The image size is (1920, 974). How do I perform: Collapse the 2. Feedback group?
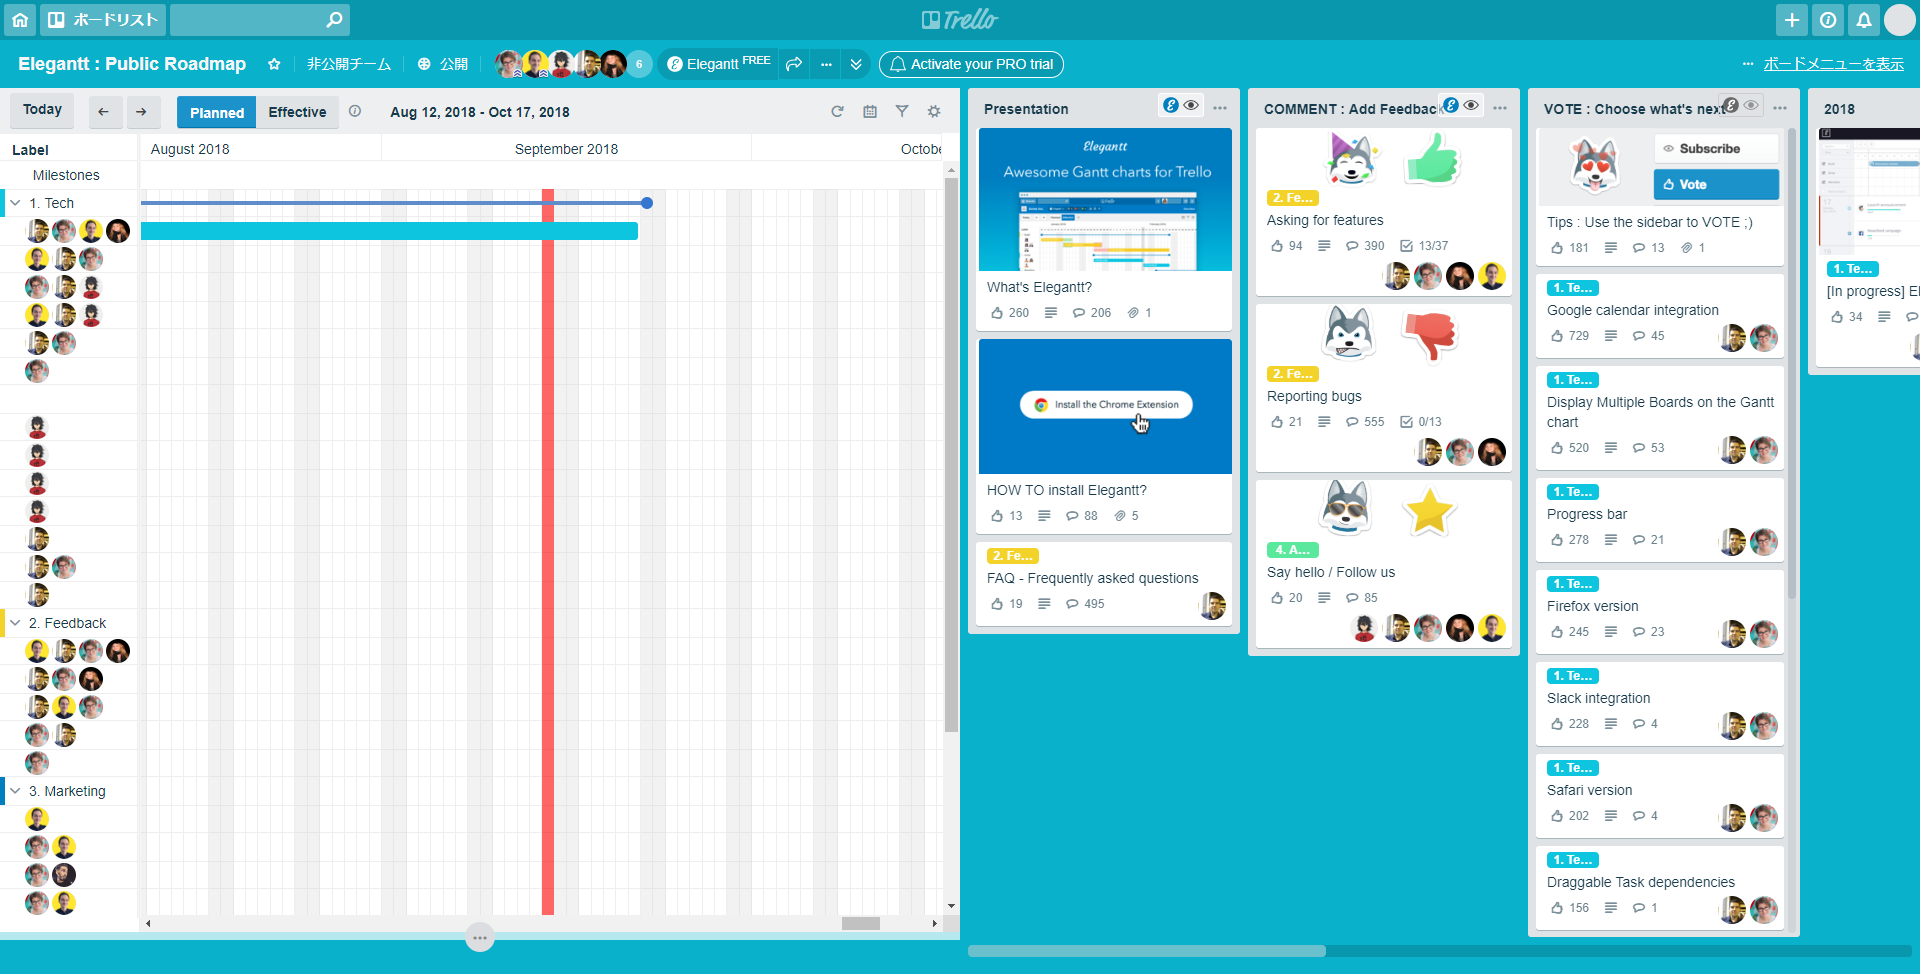point(15,623)
